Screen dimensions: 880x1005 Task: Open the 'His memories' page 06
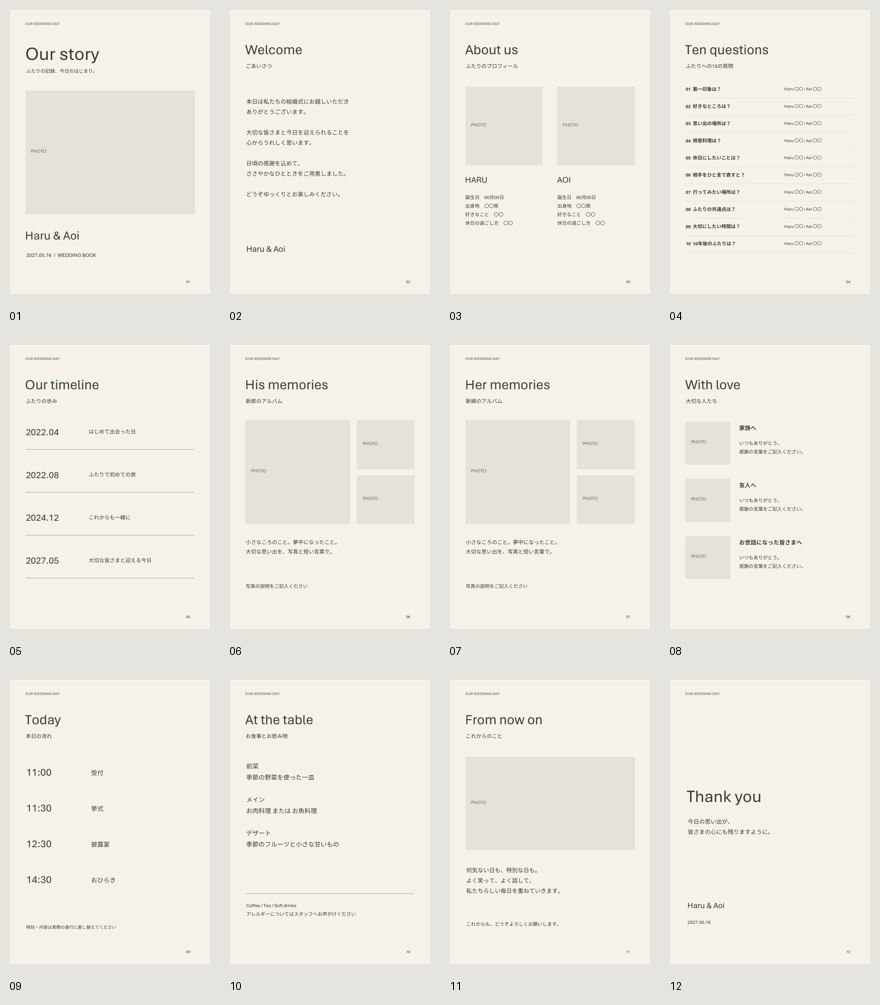329,487
